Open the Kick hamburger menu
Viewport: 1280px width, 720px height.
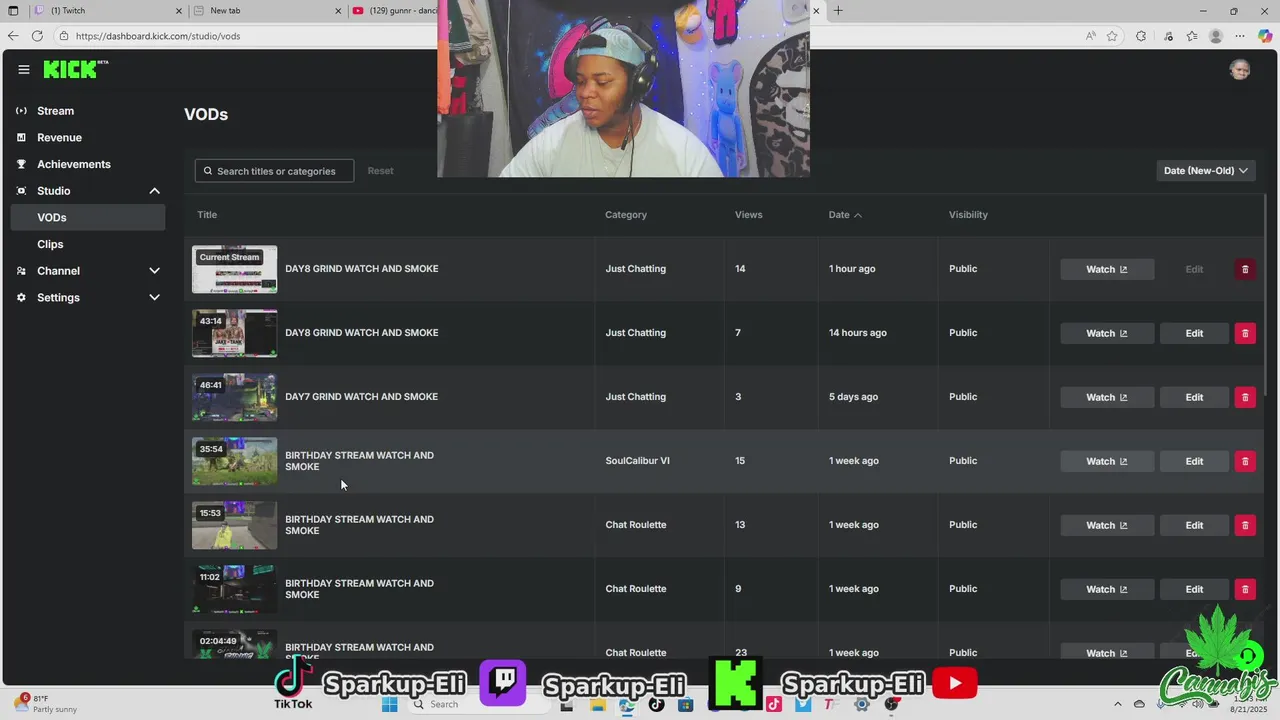pyautogui.click(x=23, y=69)
